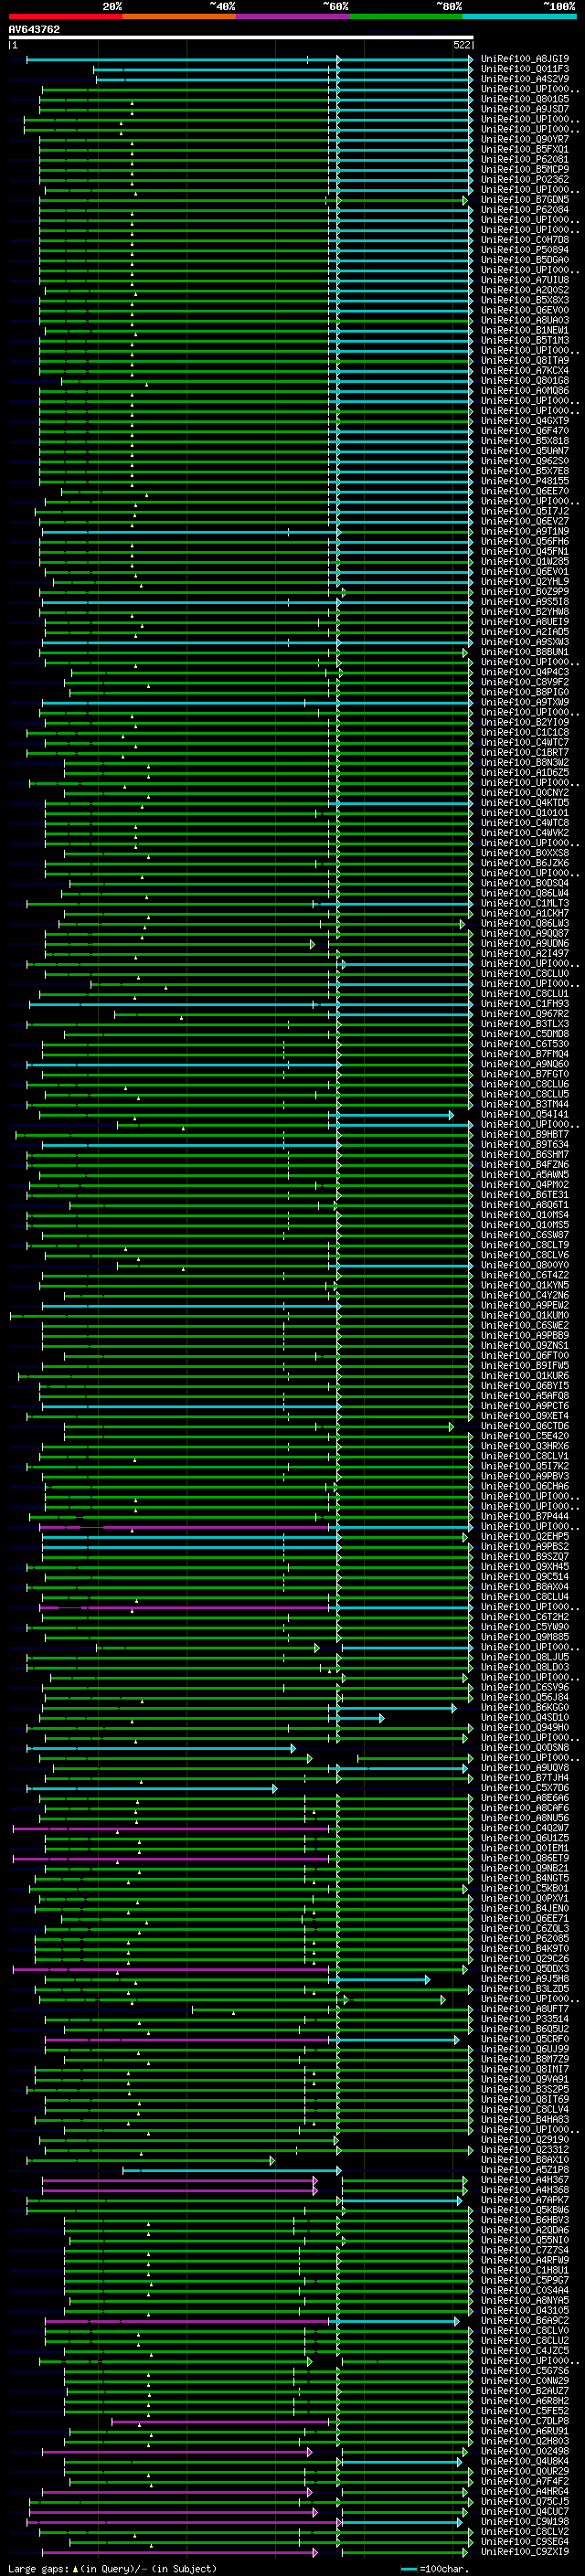
Task: Click the UniRef100_Q4SD10 label
Action: point(525,1718)
